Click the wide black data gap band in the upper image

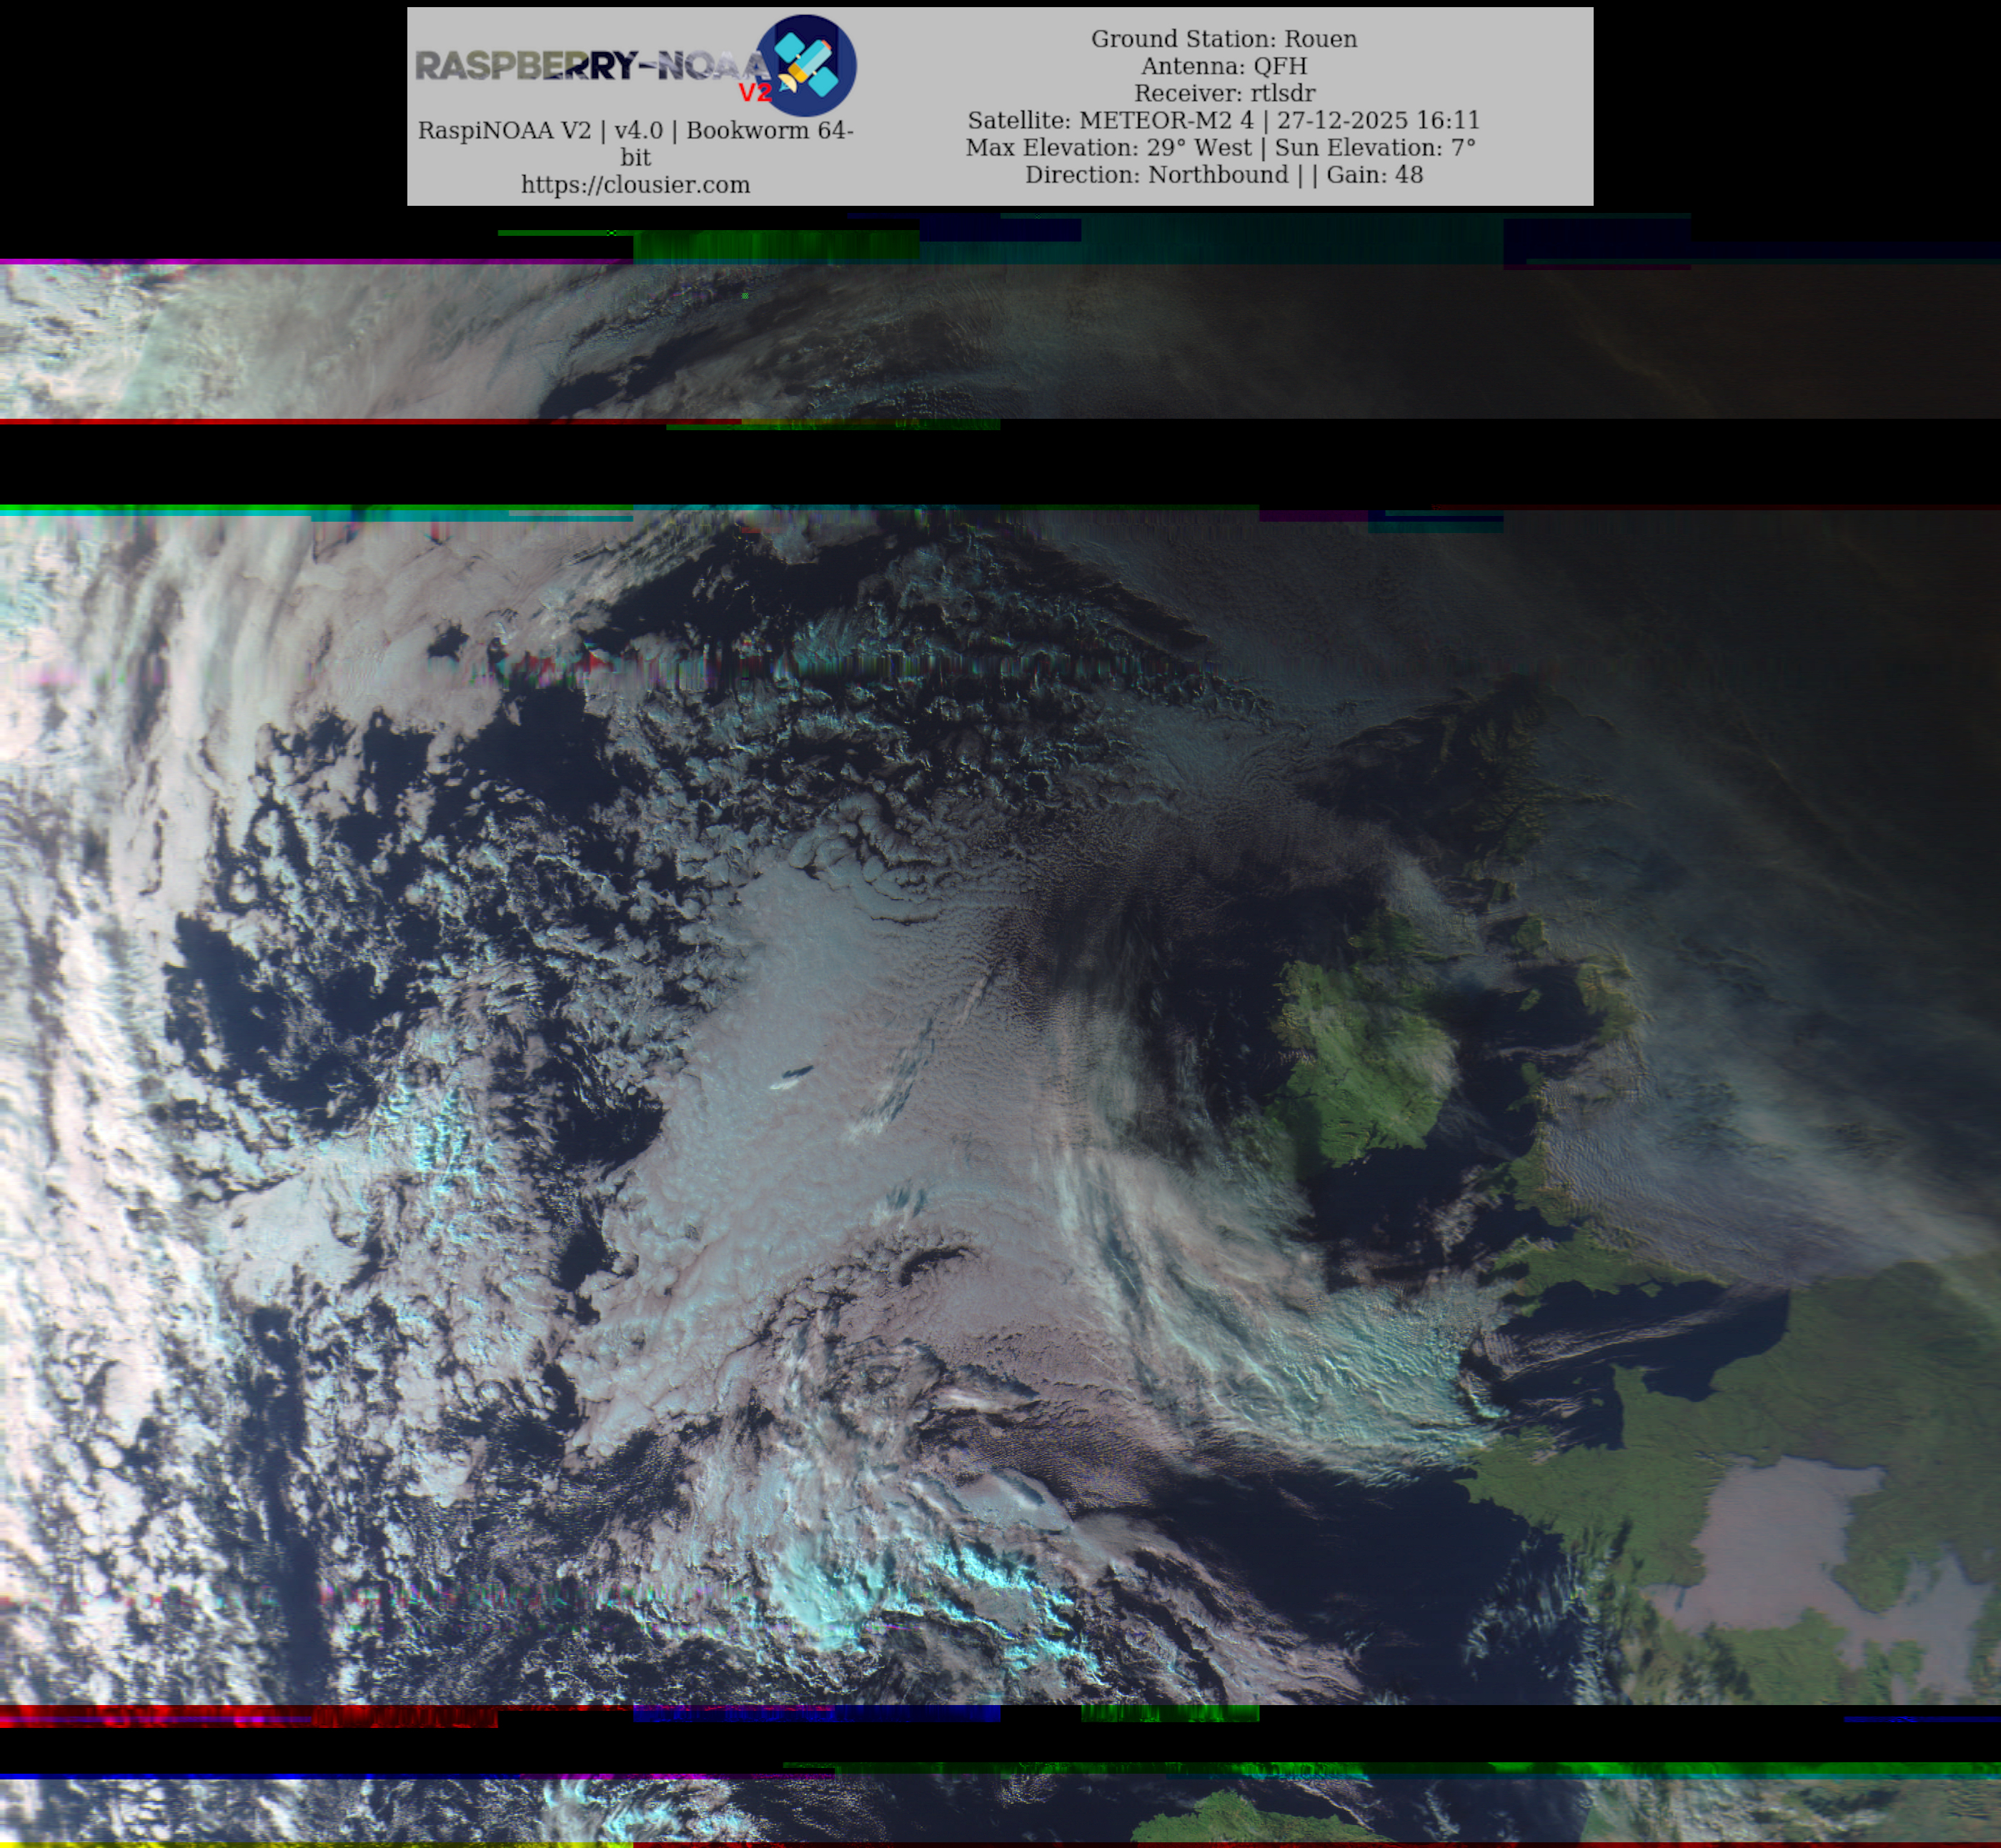pyautogui.click(x=1000, y=465)
